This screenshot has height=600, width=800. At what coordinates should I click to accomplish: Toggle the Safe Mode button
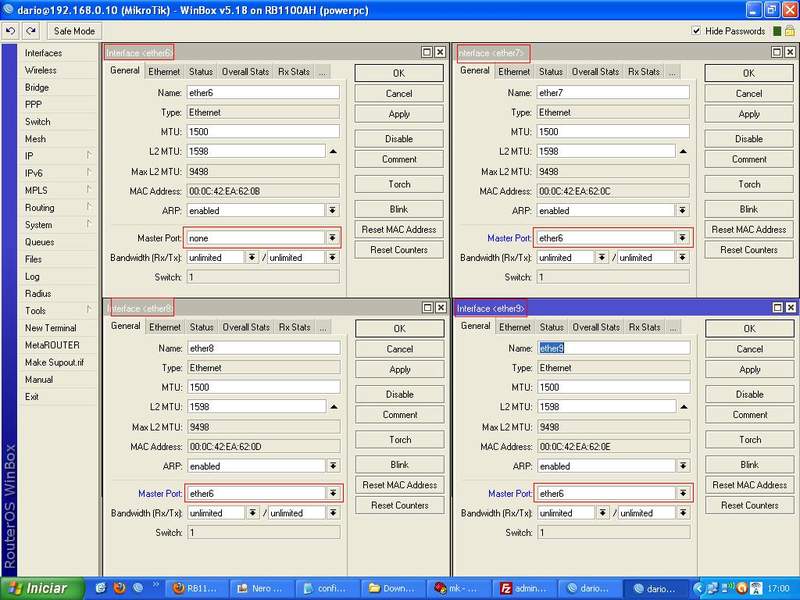click(x=74, y=31)
